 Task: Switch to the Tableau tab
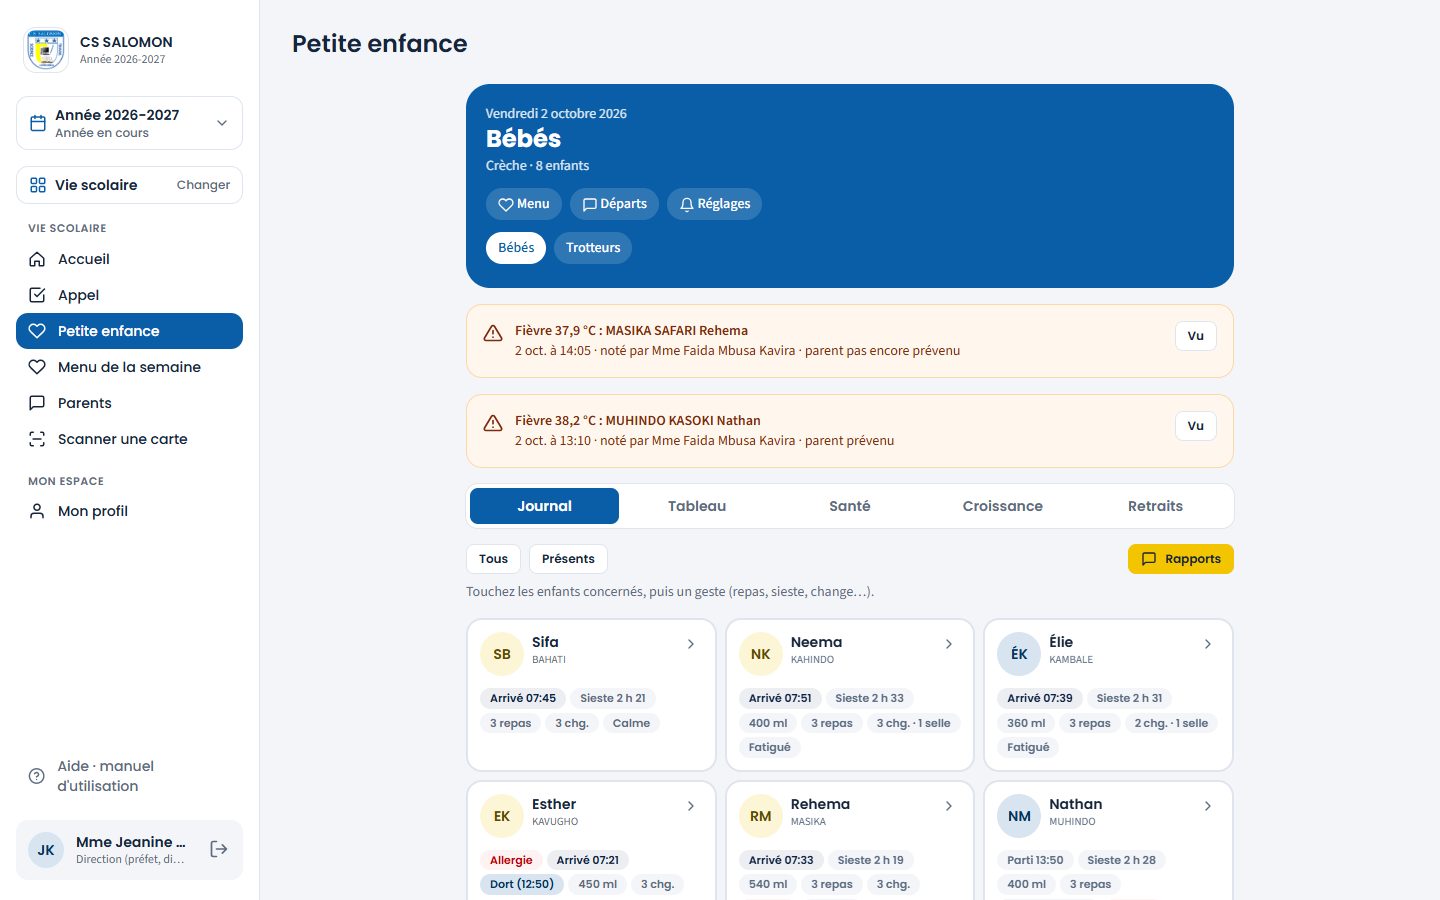[x=697, y=506]
